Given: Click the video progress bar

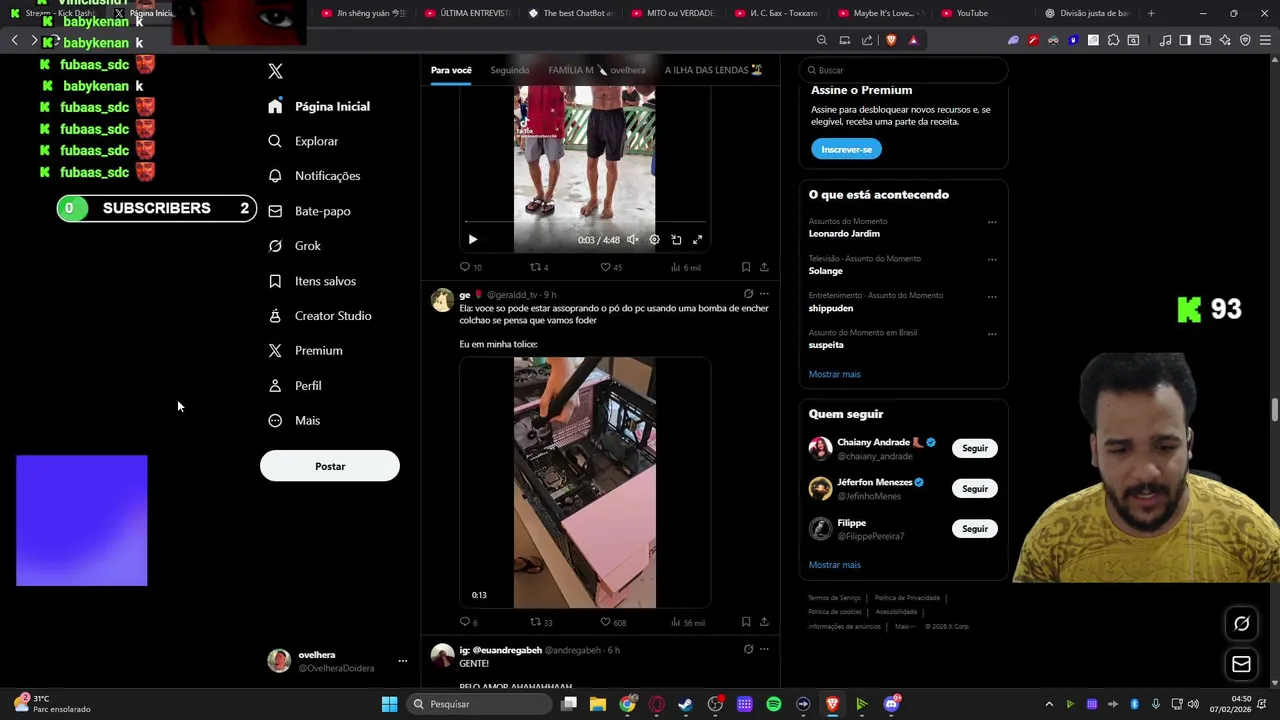Looking at the screenshot, I should click(585, 222).
